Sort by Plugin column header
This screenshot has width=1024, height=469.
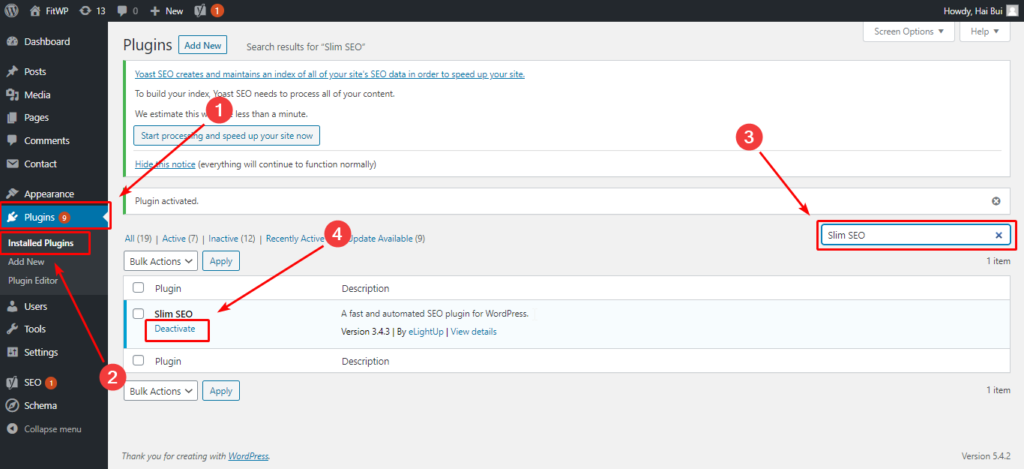point(168,288)
